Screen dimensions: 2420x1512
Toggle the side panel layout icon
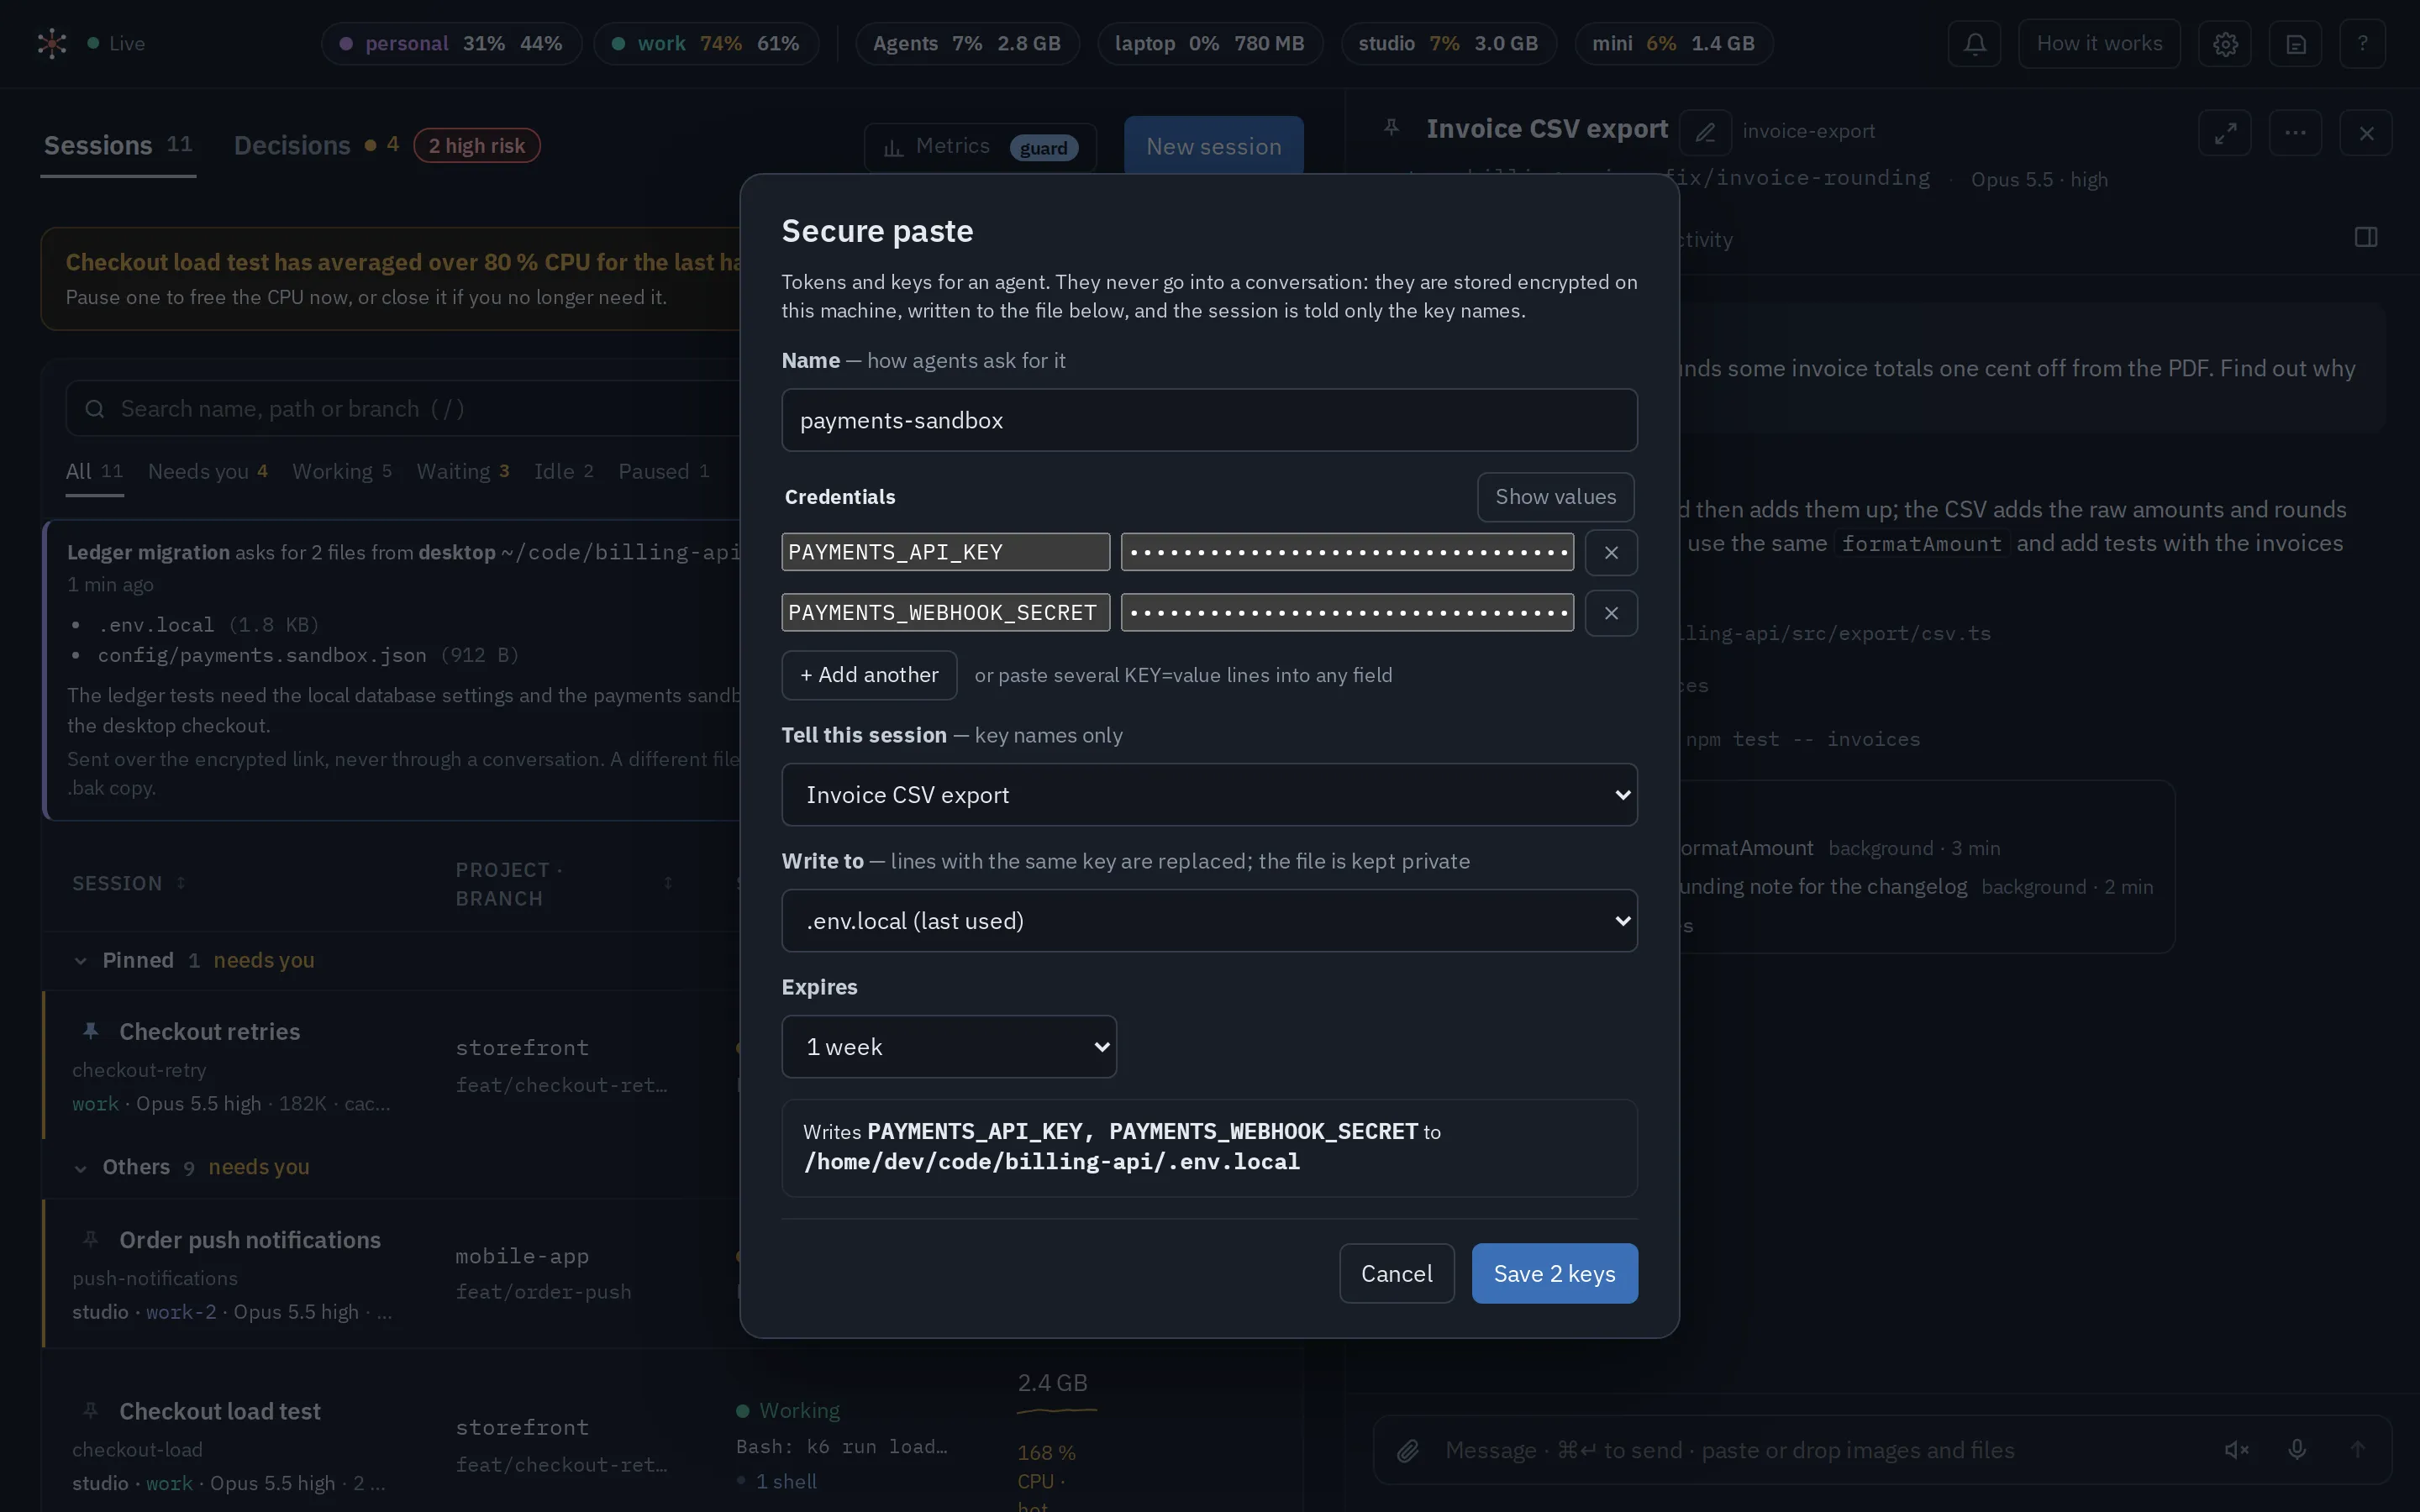coord(2365,237)
